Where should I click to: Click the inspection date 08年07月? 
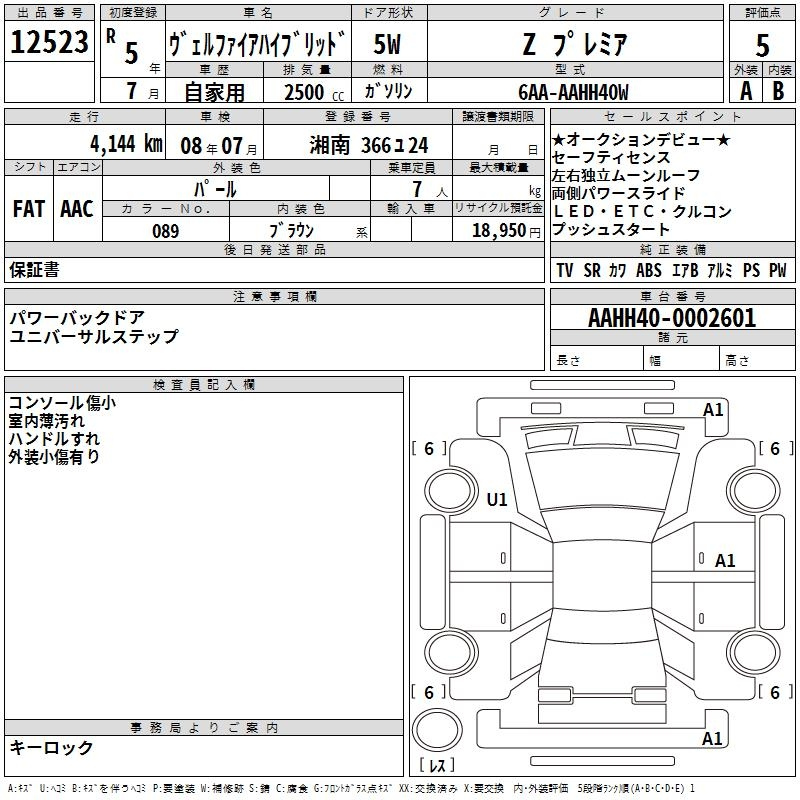coord(219,146)
